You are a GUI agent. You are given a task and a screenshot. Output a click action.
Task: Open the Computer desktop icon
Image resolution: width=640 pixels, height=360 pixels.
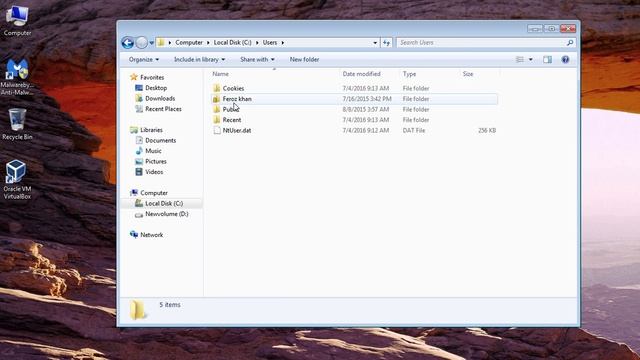[x=17, y=20]
